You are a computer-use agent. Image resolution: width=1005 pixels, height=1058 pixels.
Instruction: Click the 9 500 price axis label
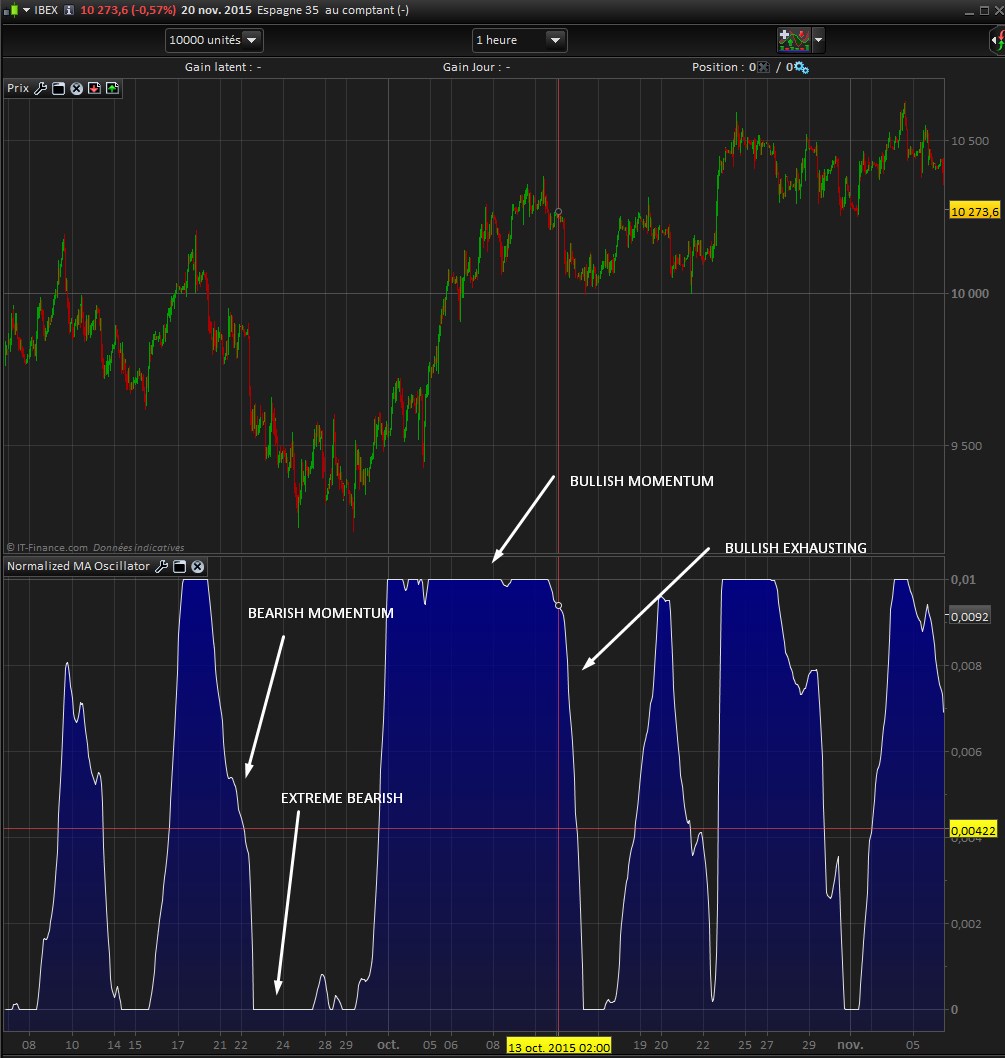[967, 446]
